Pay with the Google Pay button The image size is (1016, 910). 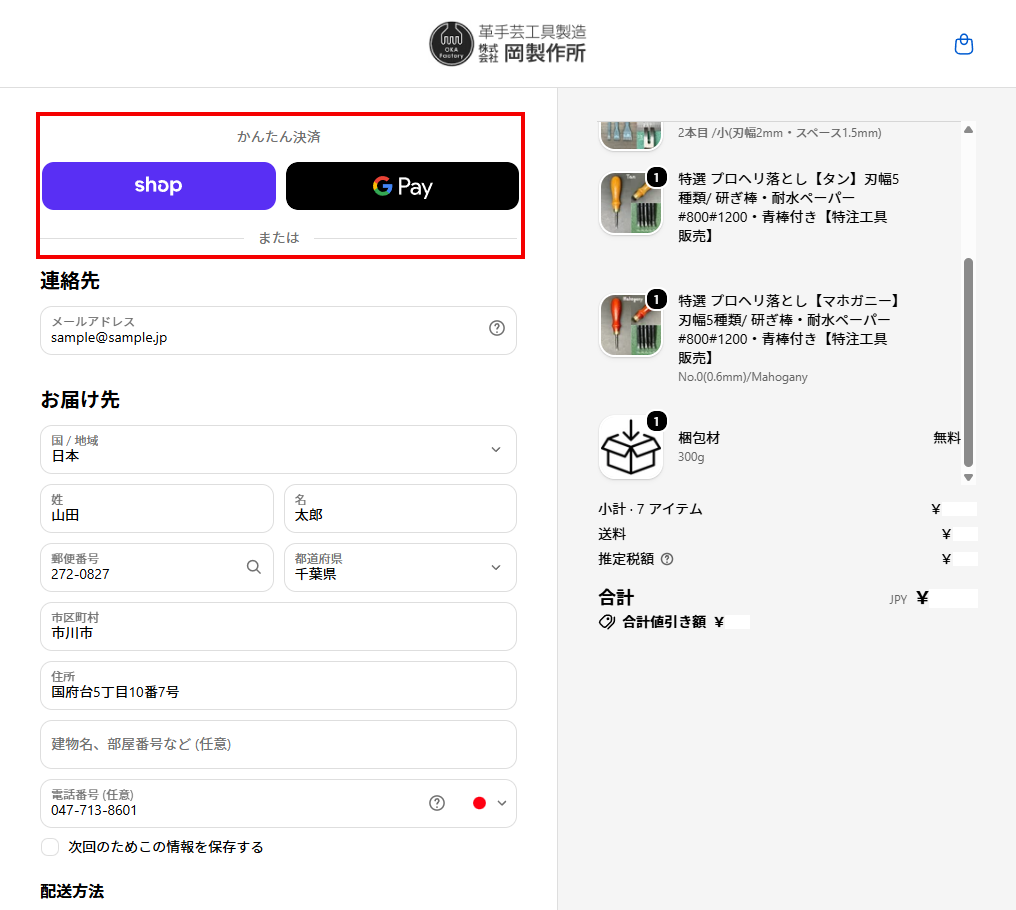[402, 186]
